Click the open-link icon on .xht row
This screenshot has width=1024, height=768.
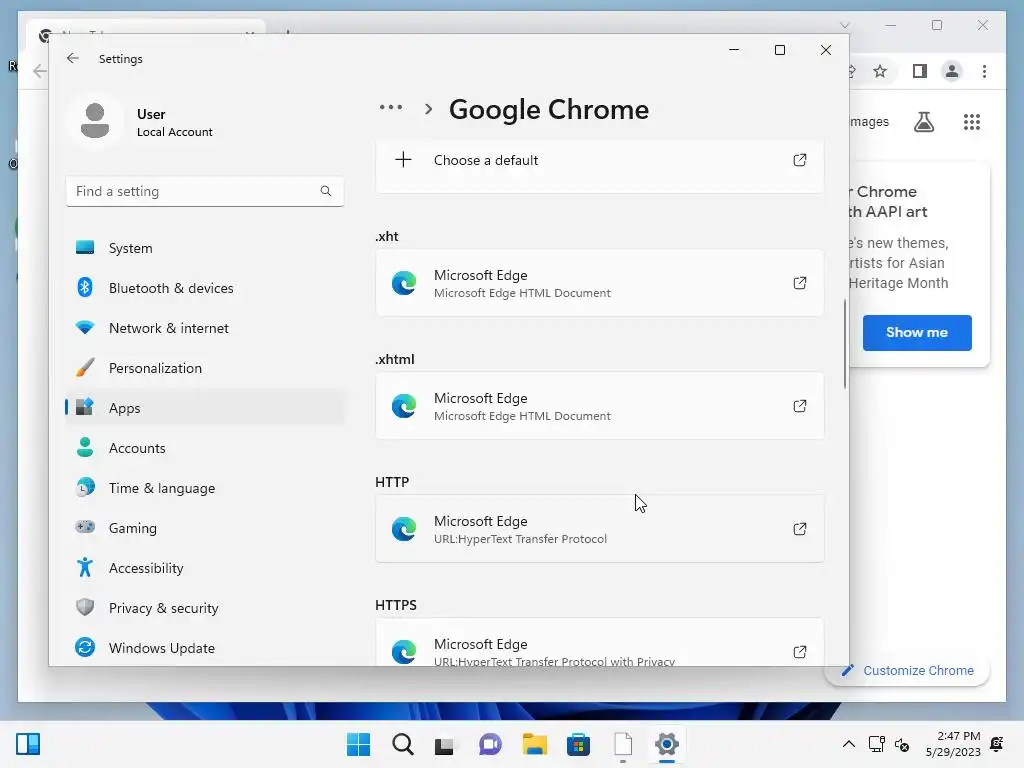pyautogui.click(x=799, y=283)
